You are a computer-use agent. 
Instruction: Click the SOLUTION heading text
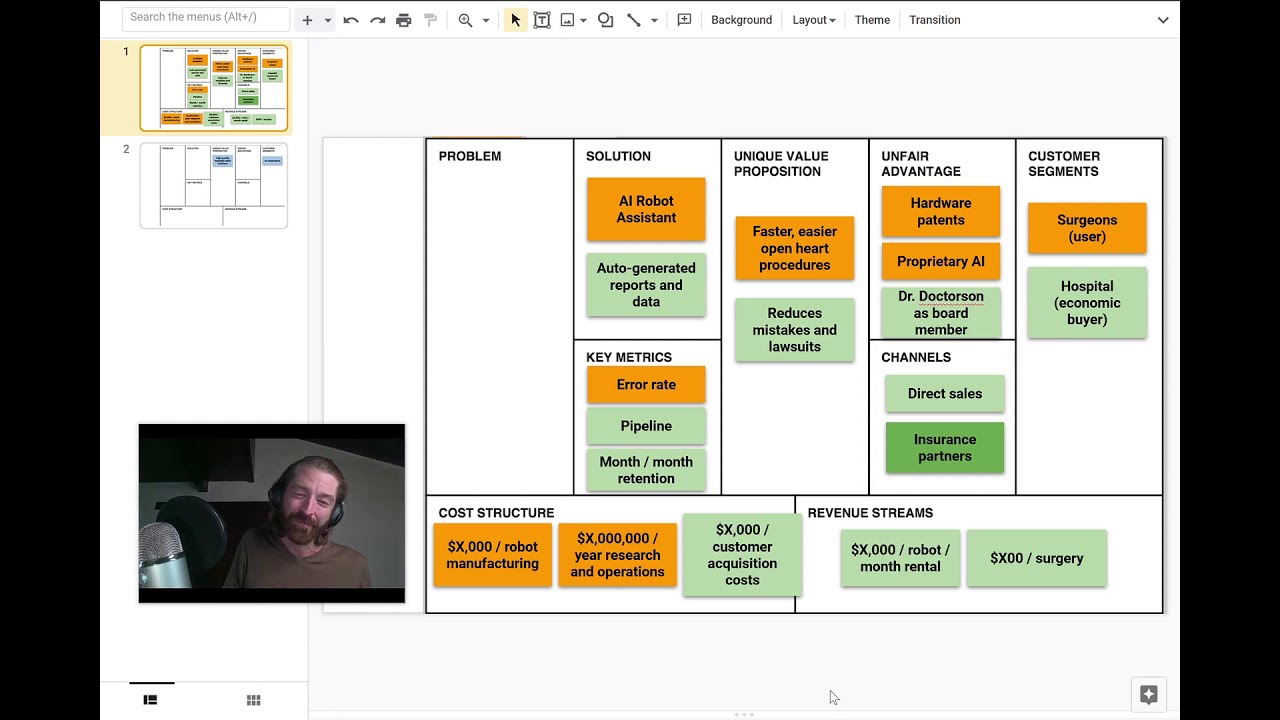pos(618,156)
